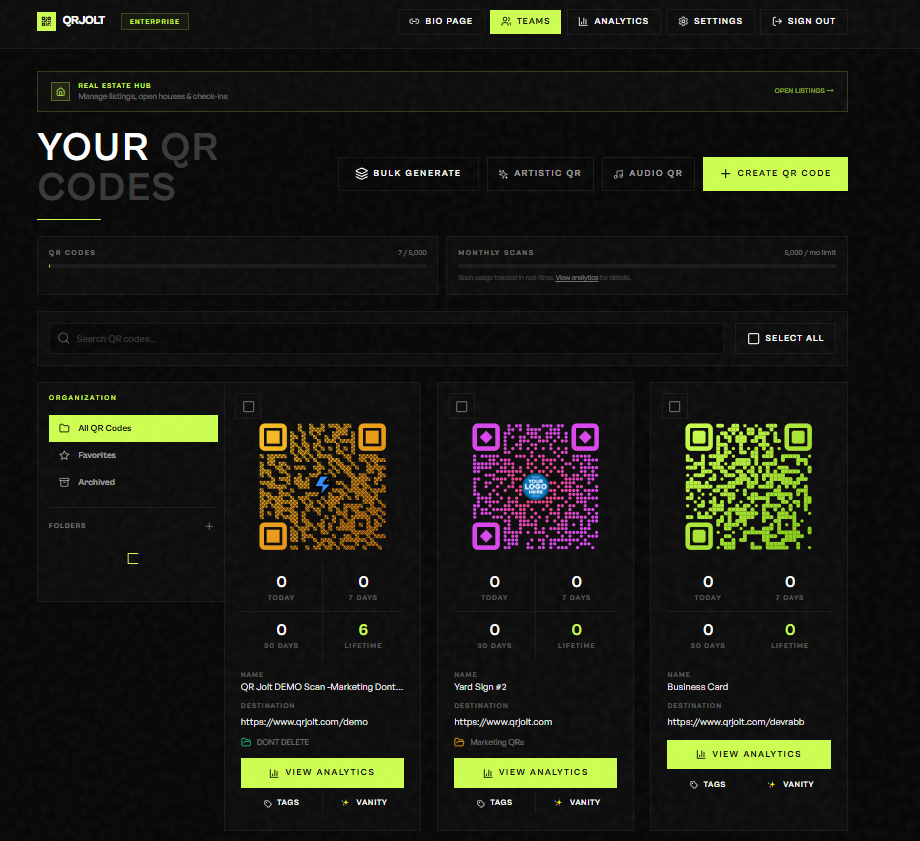View Analytics for Yard Sign #2
The height and width of the screenshot is (841, 920).
click(535, 773)
